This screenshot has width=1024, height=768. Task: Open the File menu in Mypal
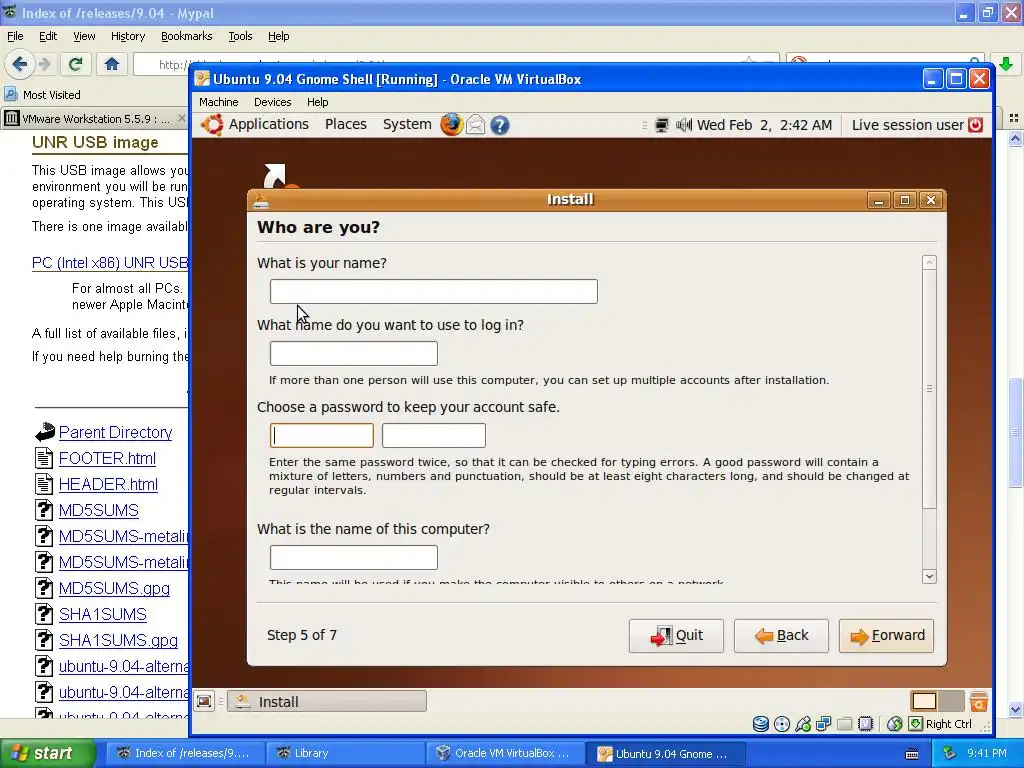pos(15,37)
